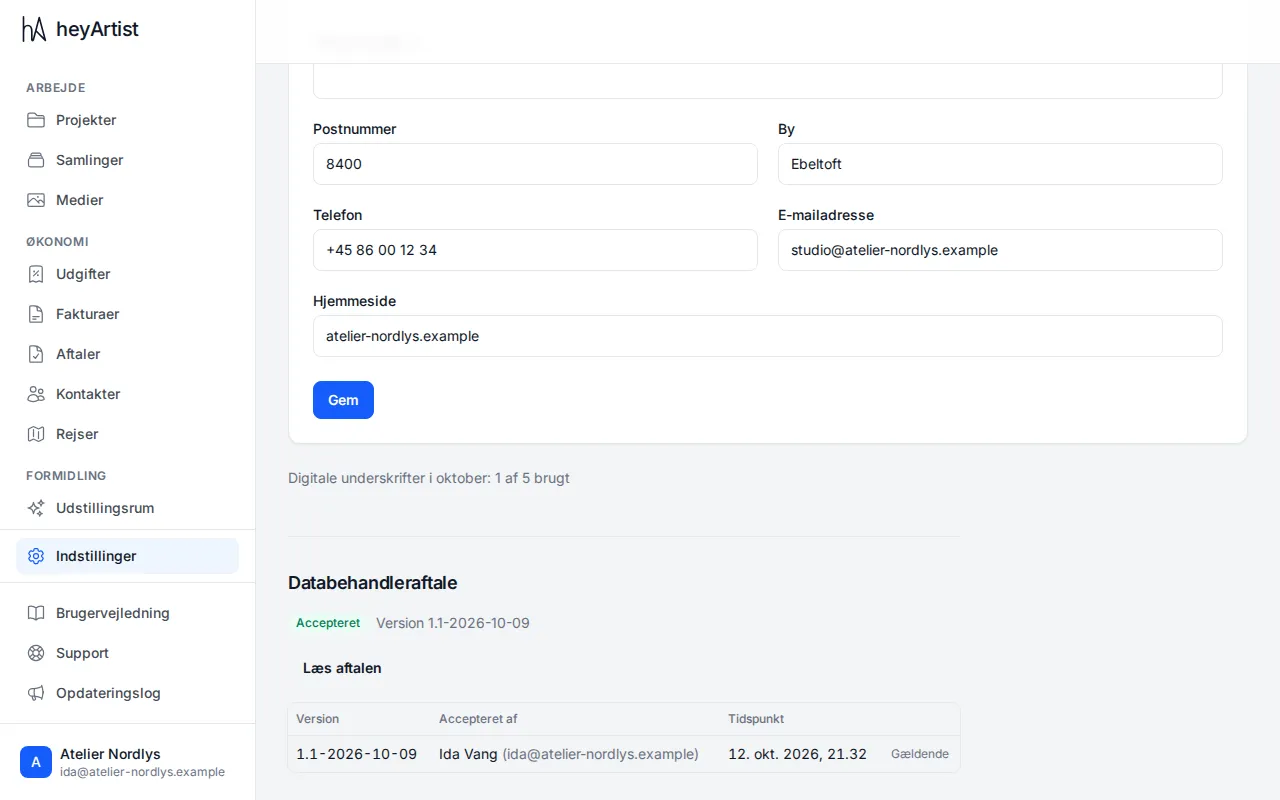Click the Rejser map icon
1280x800 pixels.
tap(36, 434)
